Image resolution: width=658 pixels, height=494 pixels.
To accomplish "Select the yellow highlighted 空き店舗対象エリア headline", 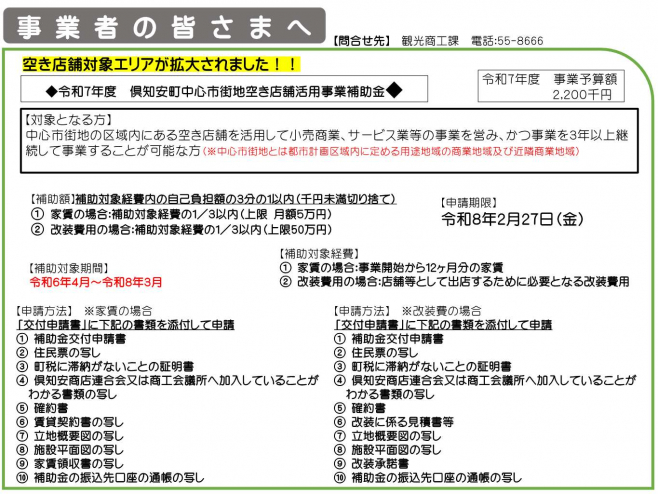I will [160, 64].
